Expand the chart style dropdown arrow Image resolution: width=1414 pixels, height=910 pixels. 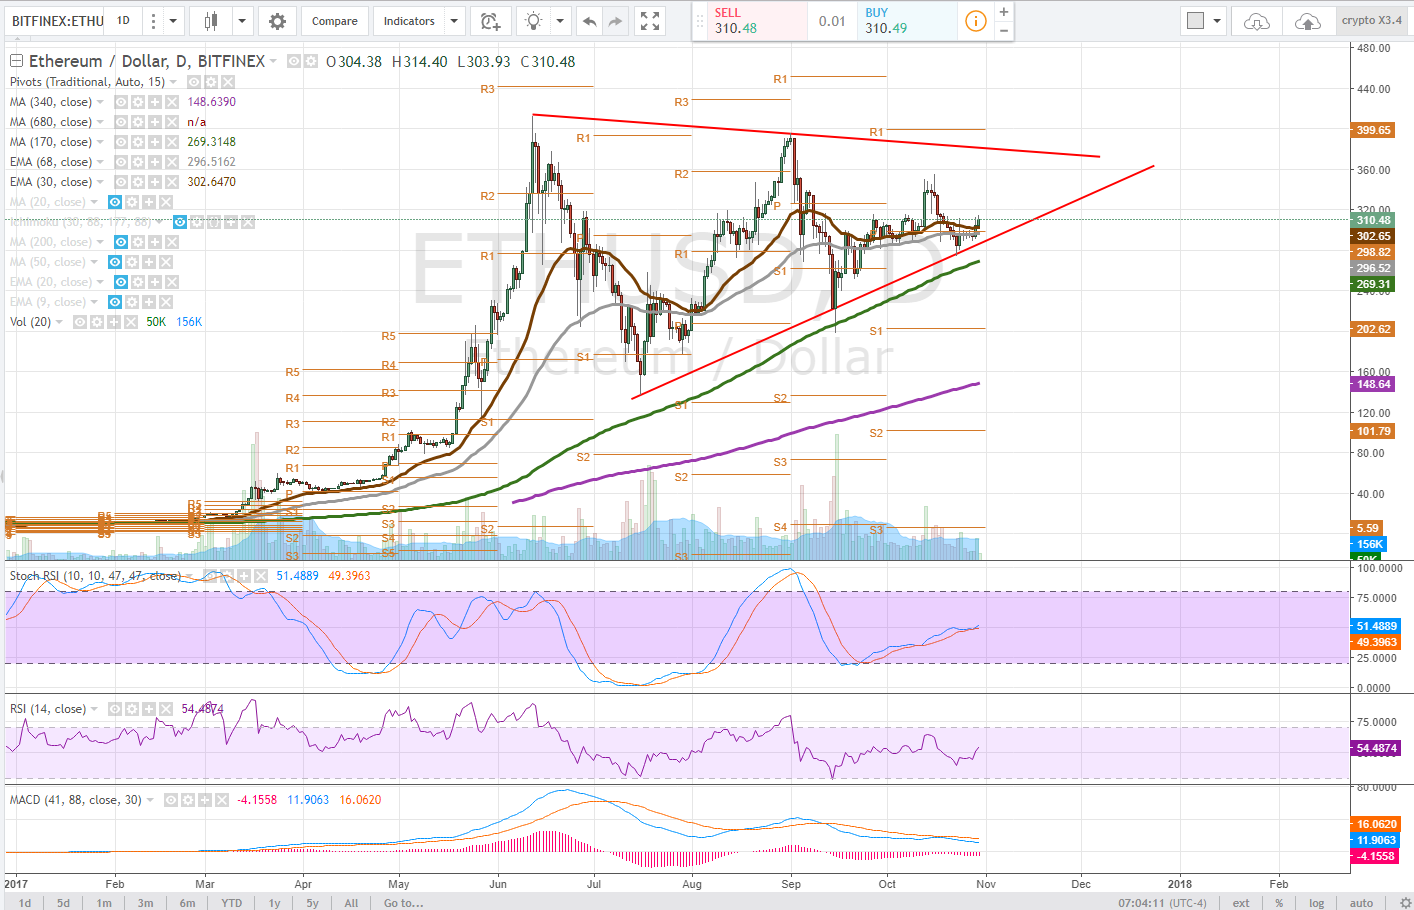[242, 21]
